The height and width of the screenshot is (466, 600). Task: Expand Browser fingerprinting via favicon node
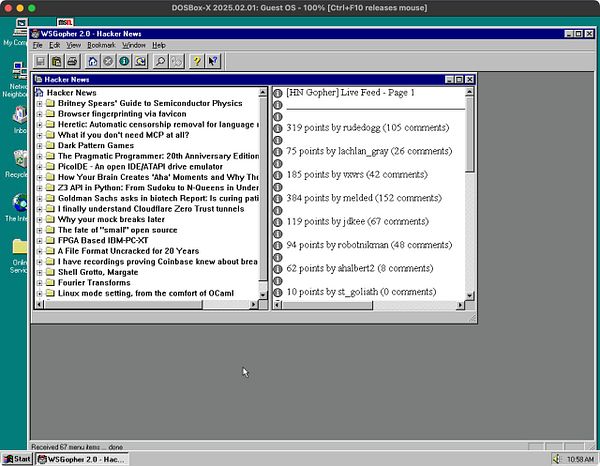[x=39, y=114]
